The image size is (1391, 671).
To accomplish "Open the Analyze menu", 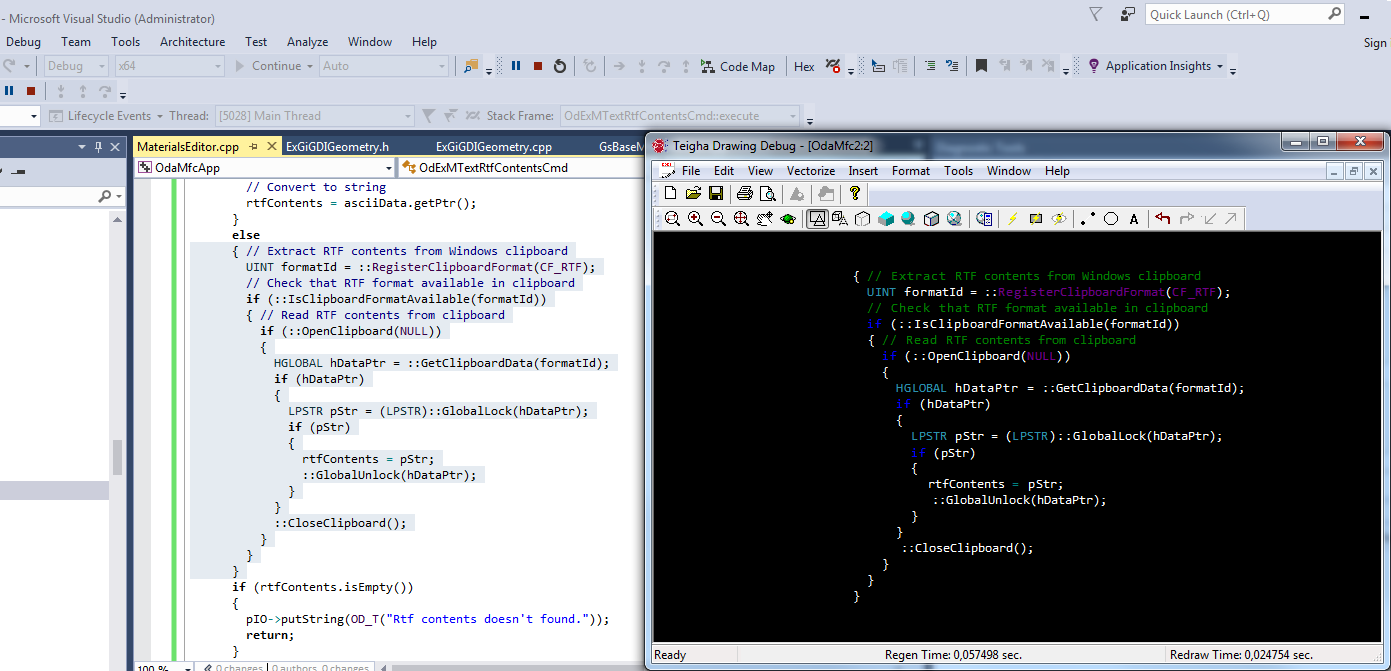I will point(308,42).
